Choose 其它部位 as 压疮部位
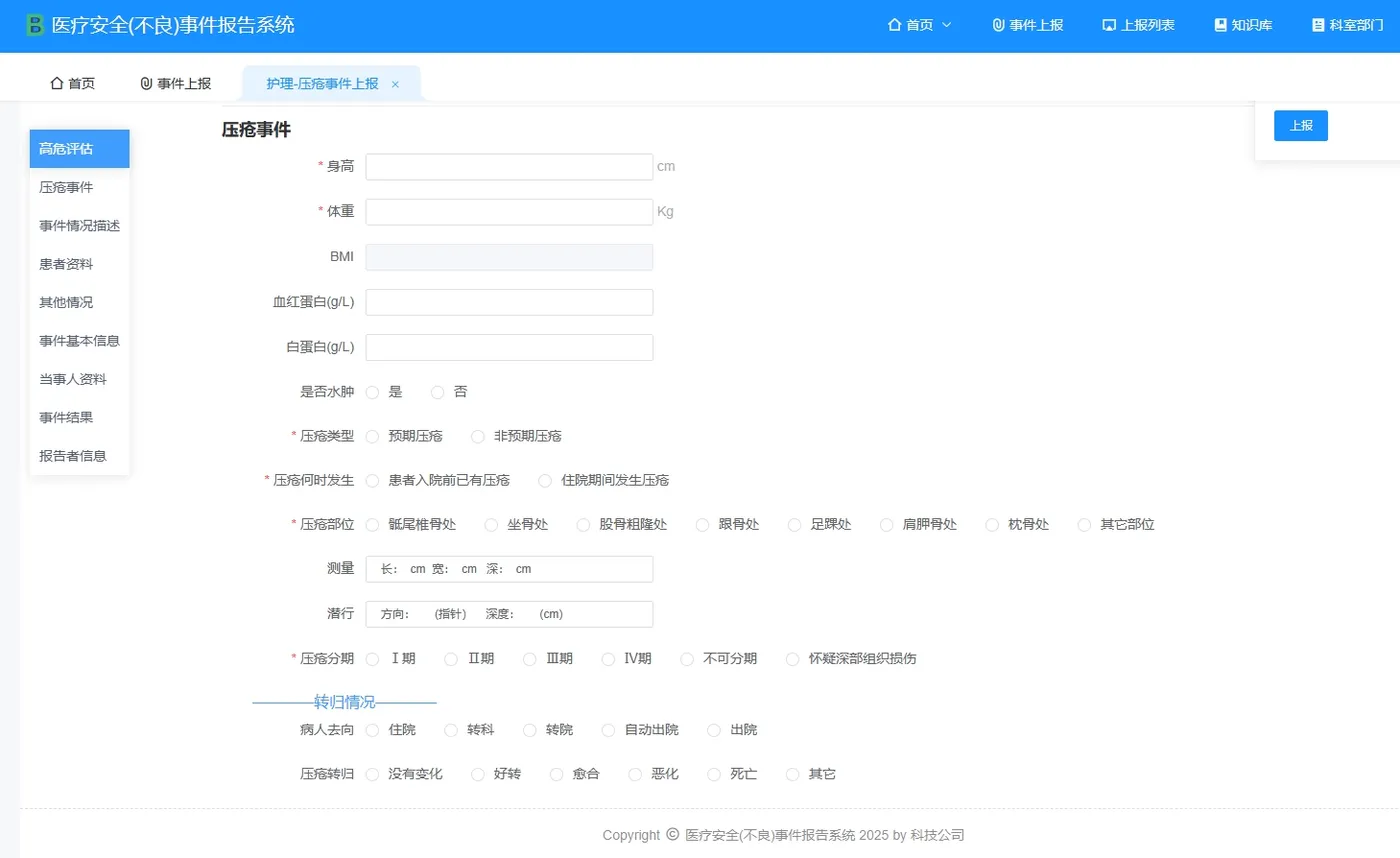Viewport: 1400px width, 858px height. pos(1084,525)
